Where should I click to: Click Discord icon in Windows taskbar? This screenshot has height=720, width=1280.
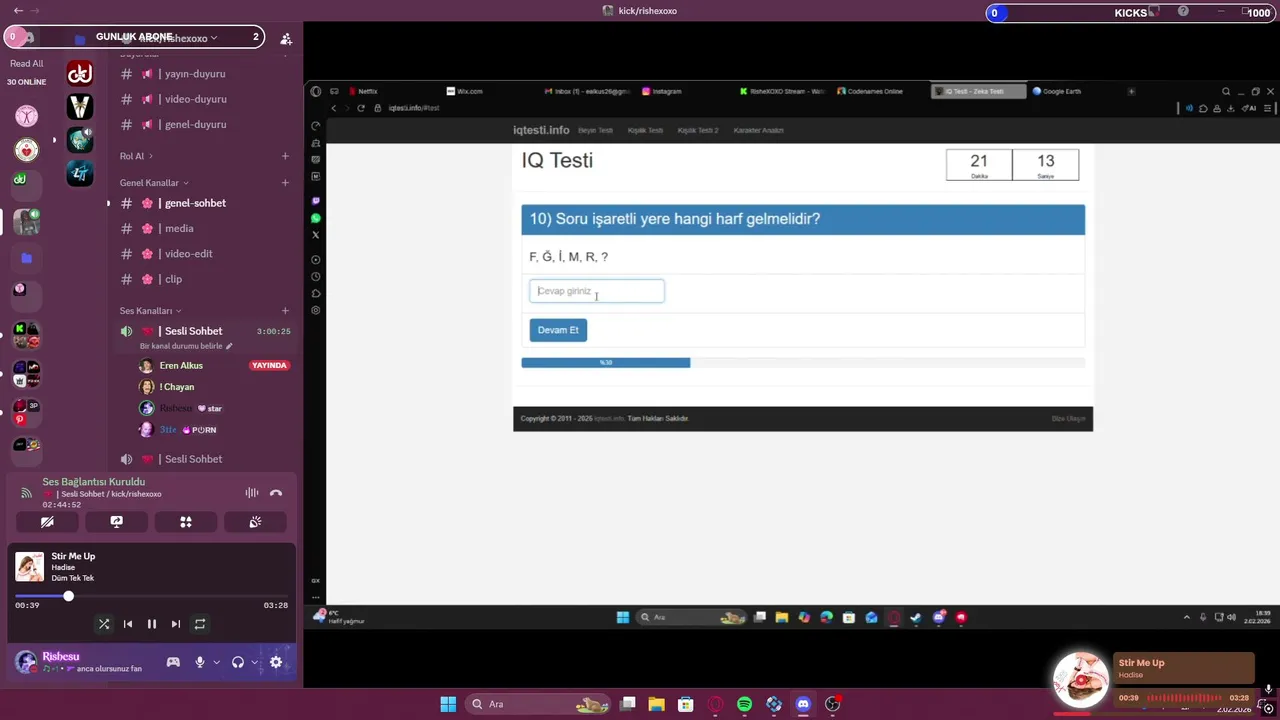(803, 704)
